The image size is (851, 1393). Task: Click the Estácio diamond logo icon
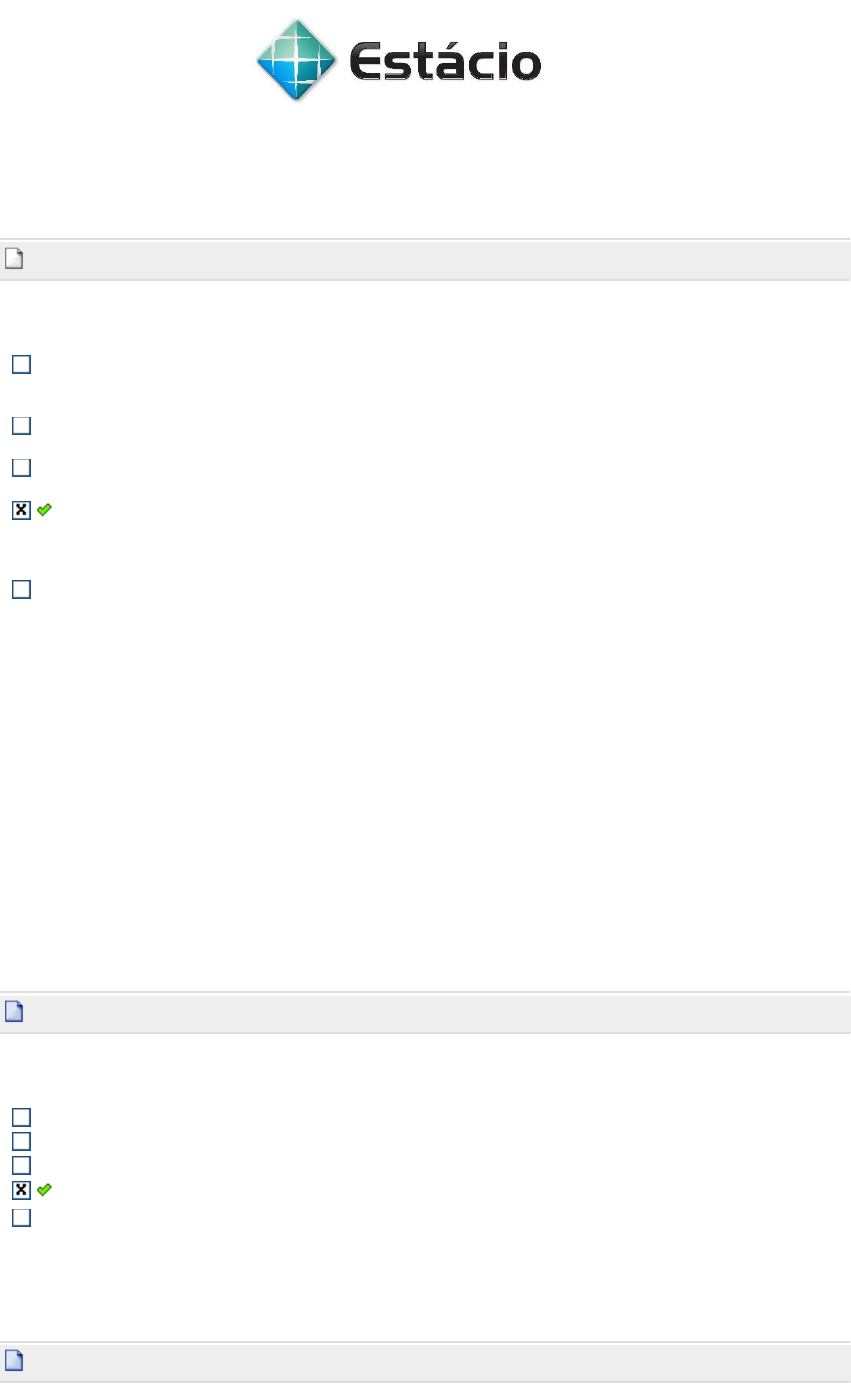coord(295,60)
